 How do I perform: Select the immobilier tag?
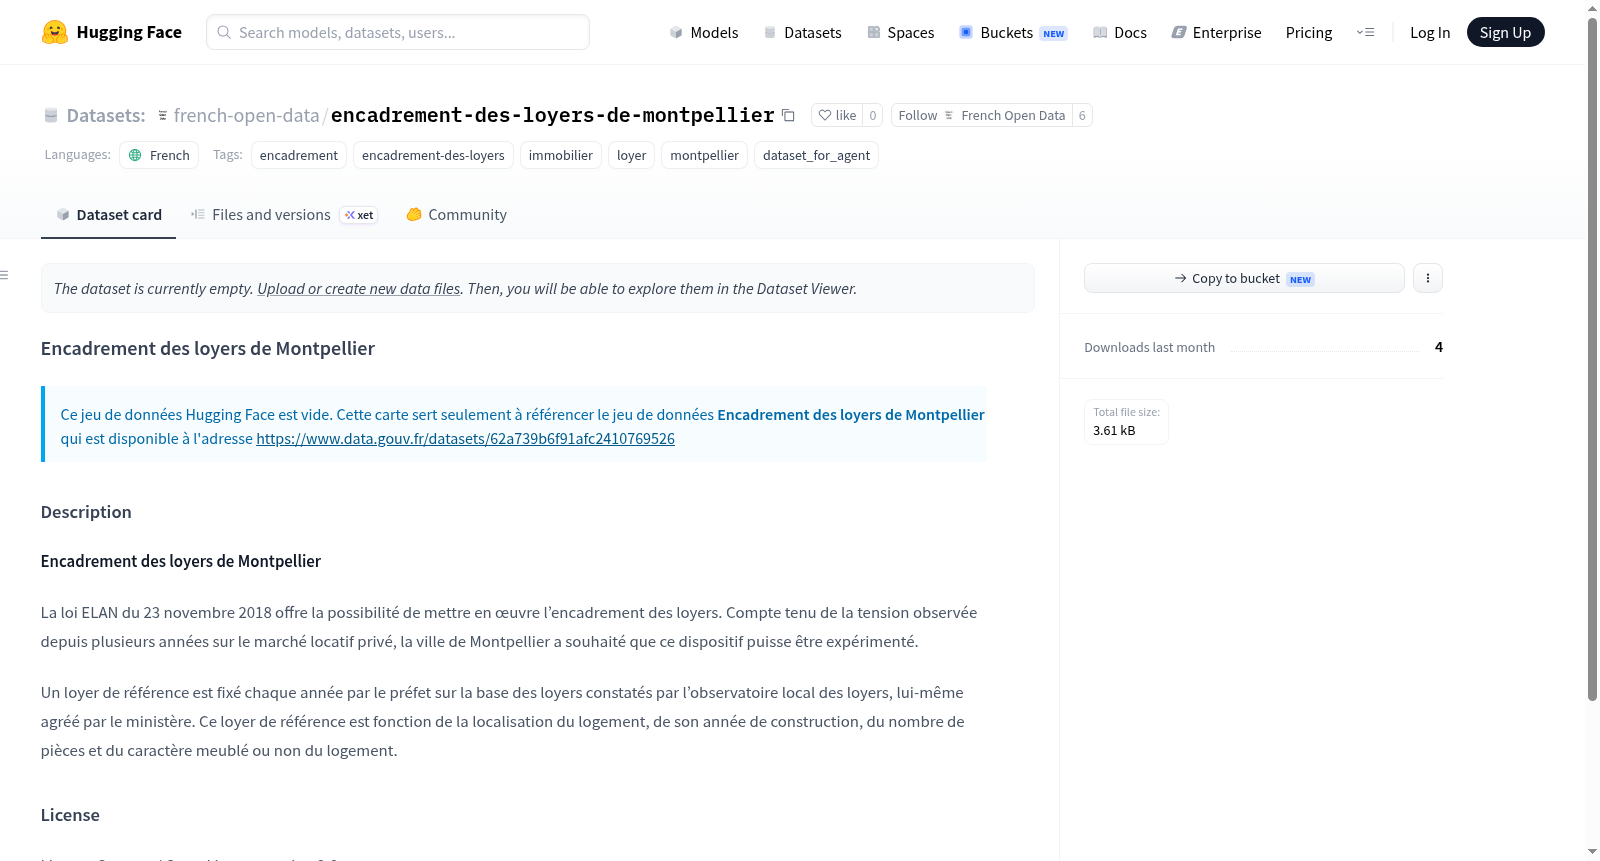(x=561, y=155)
